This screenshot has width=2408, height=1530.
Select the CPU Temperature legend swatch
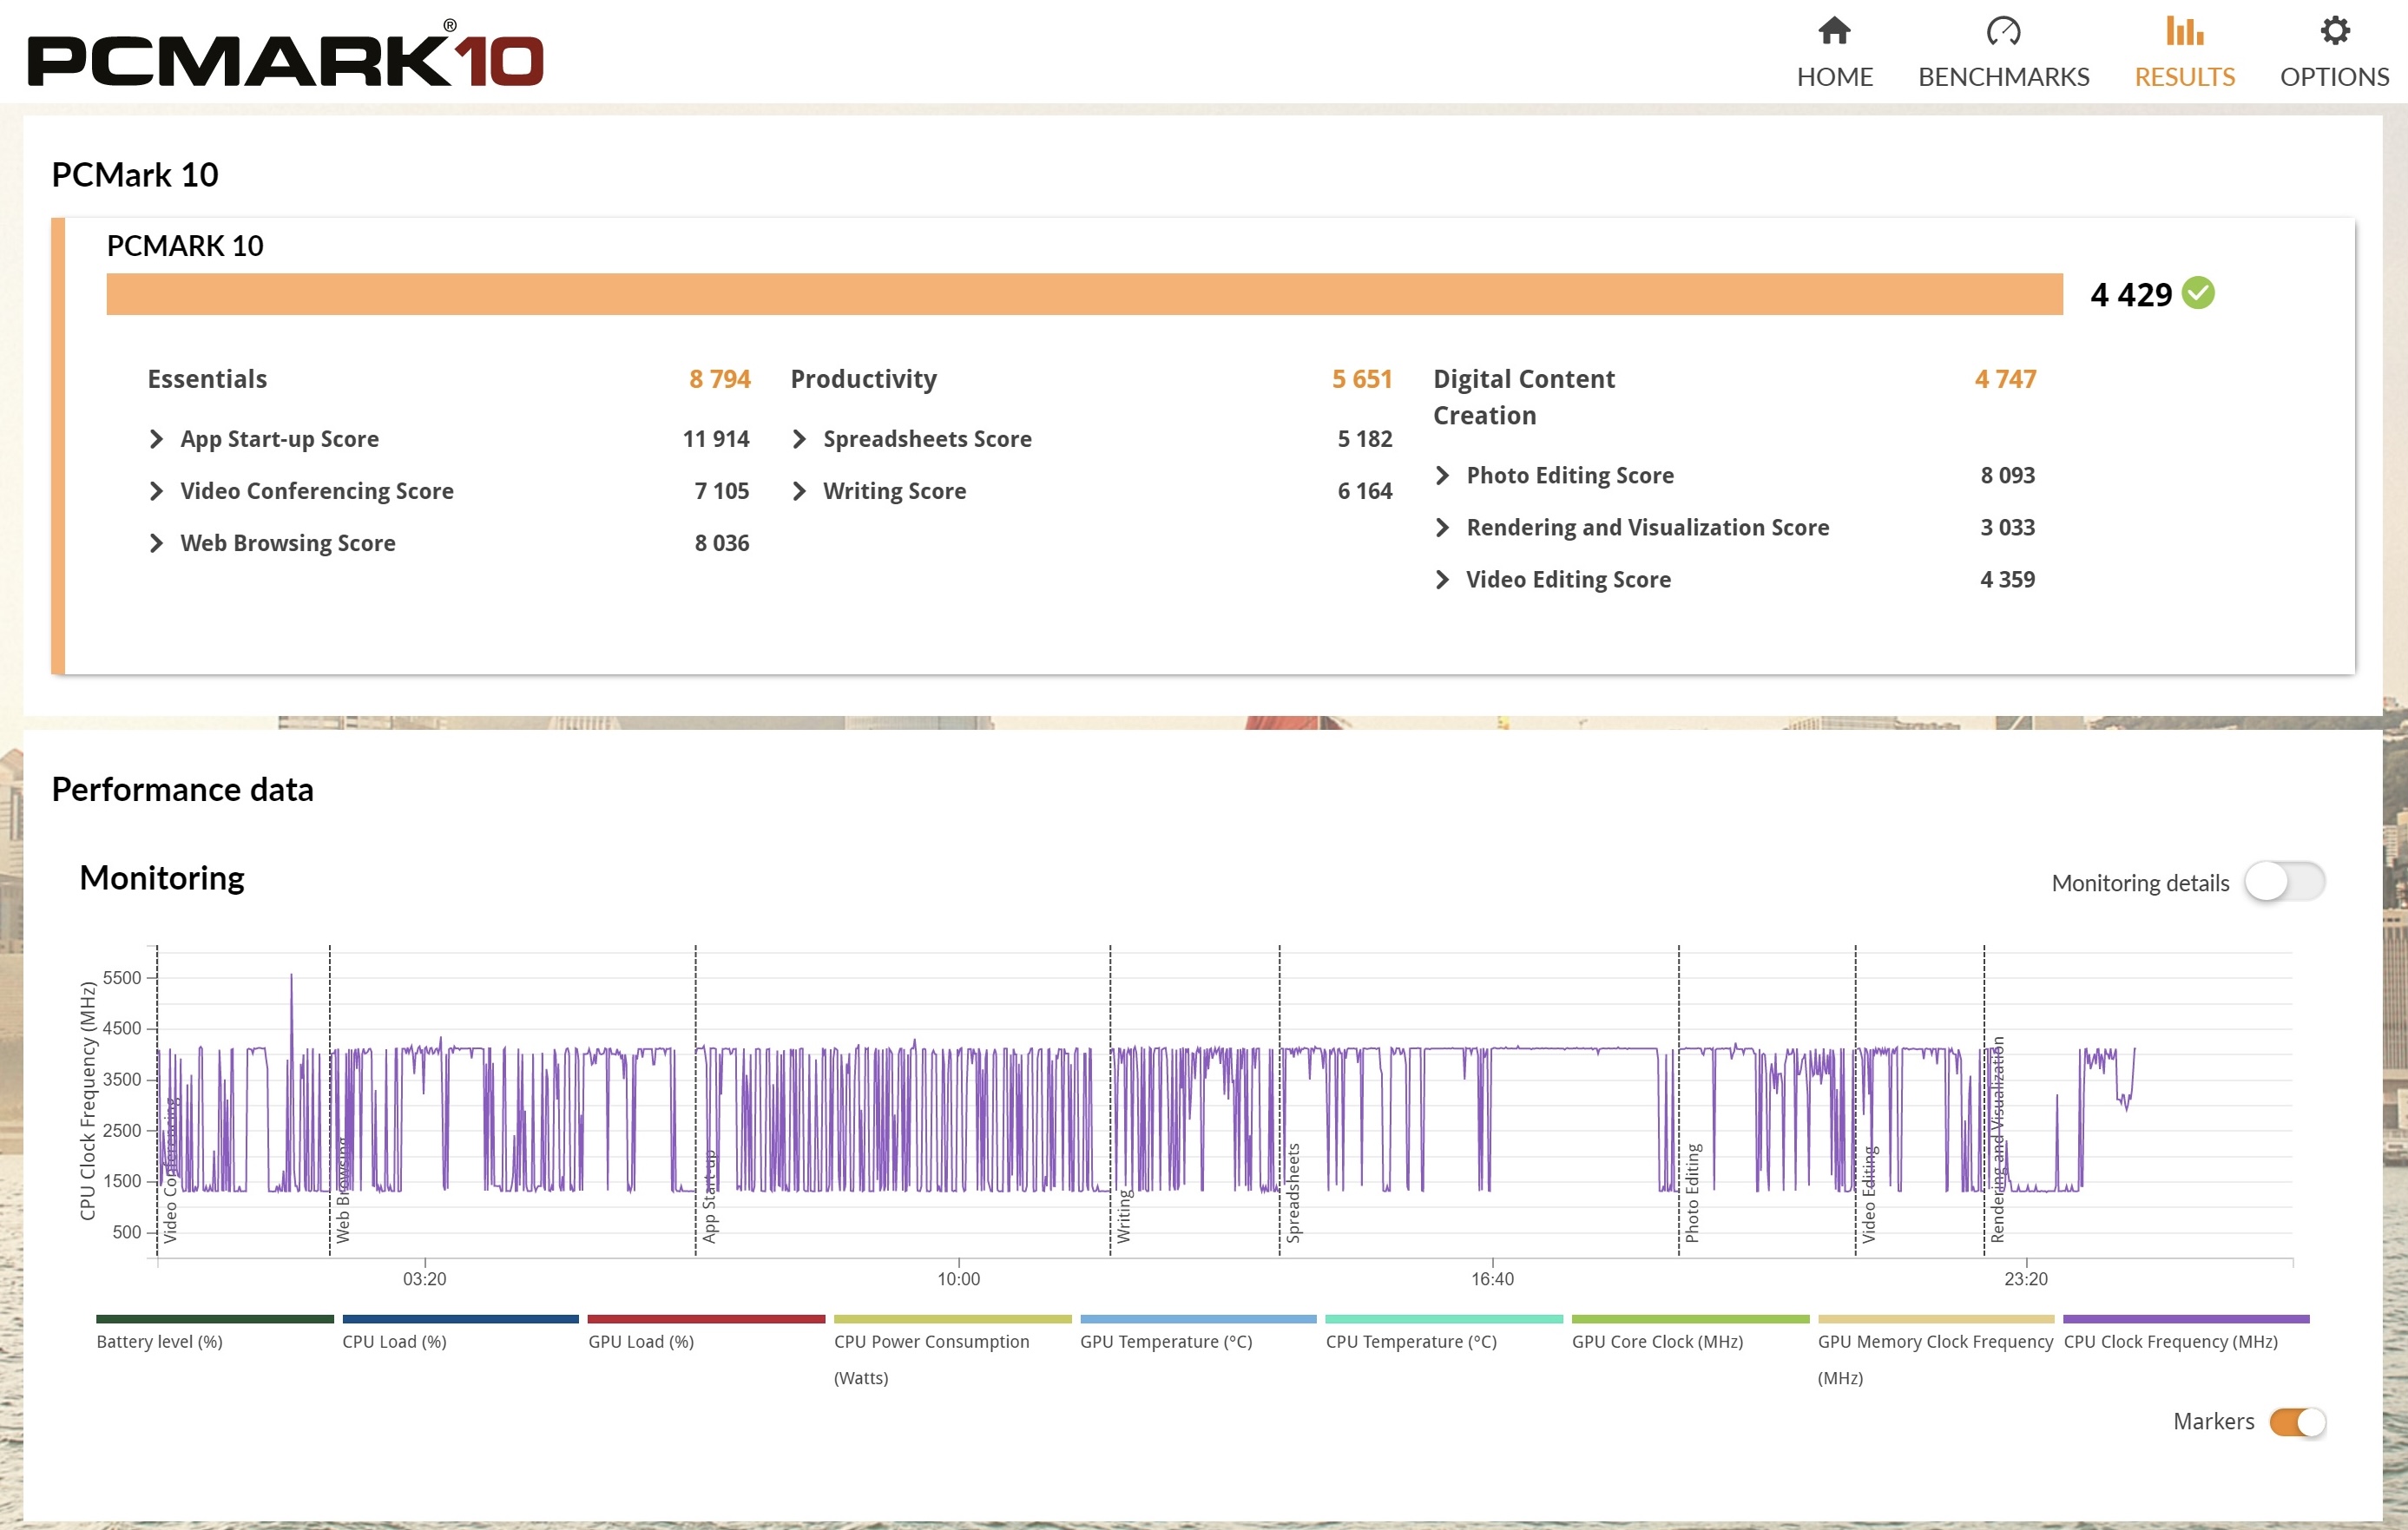[x=1444, y=1319]
